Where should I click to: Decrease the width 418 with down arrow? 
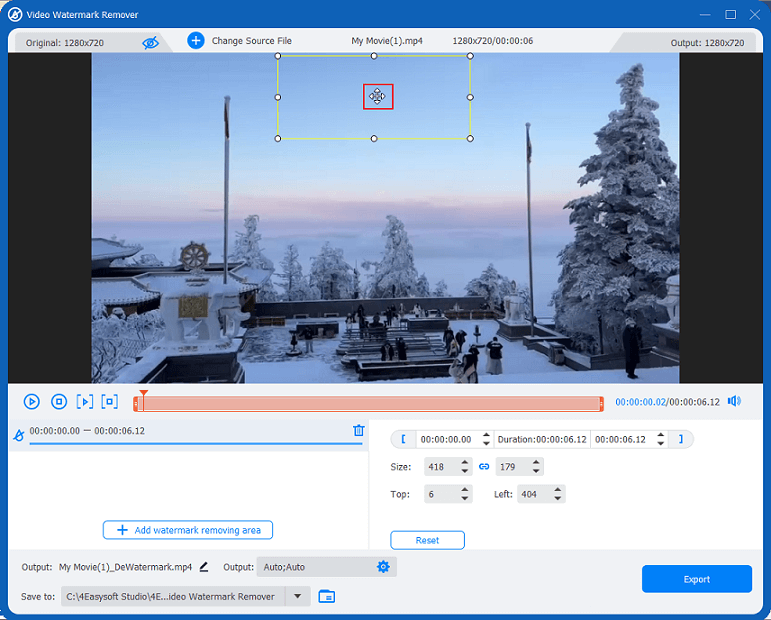(x=465, y=471)
